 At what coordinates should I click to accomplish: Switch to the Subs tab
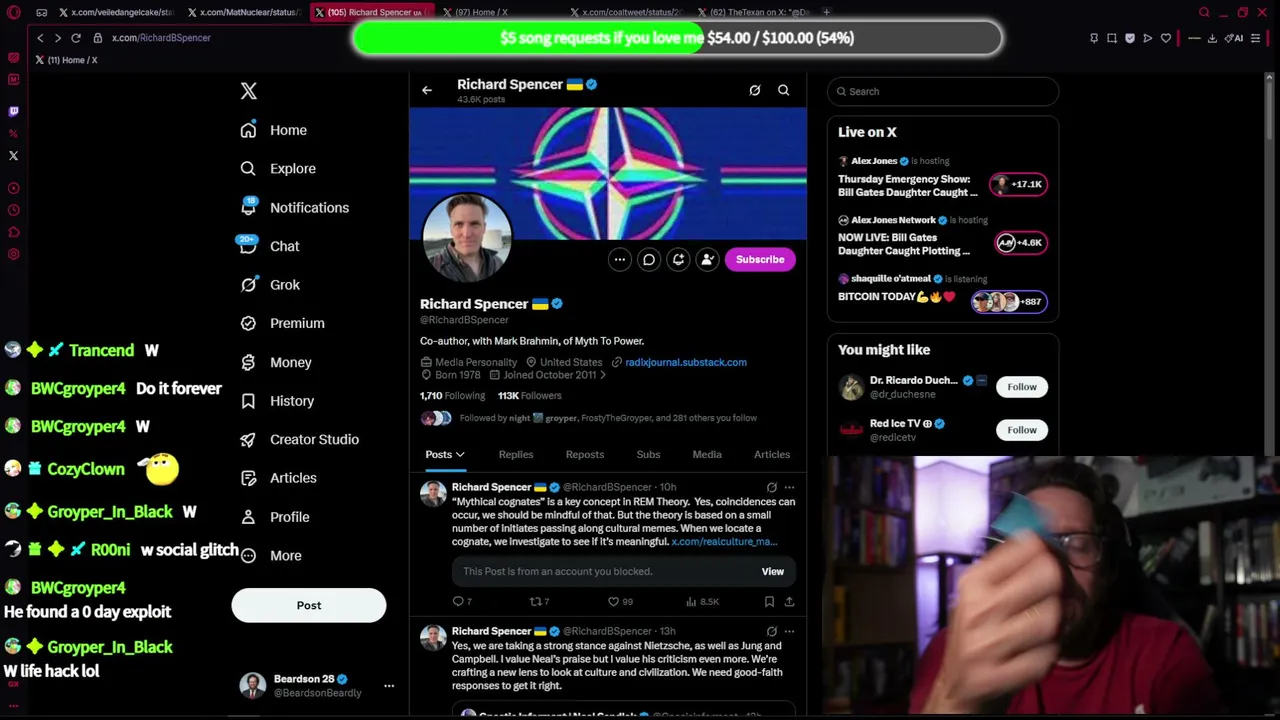648,455
